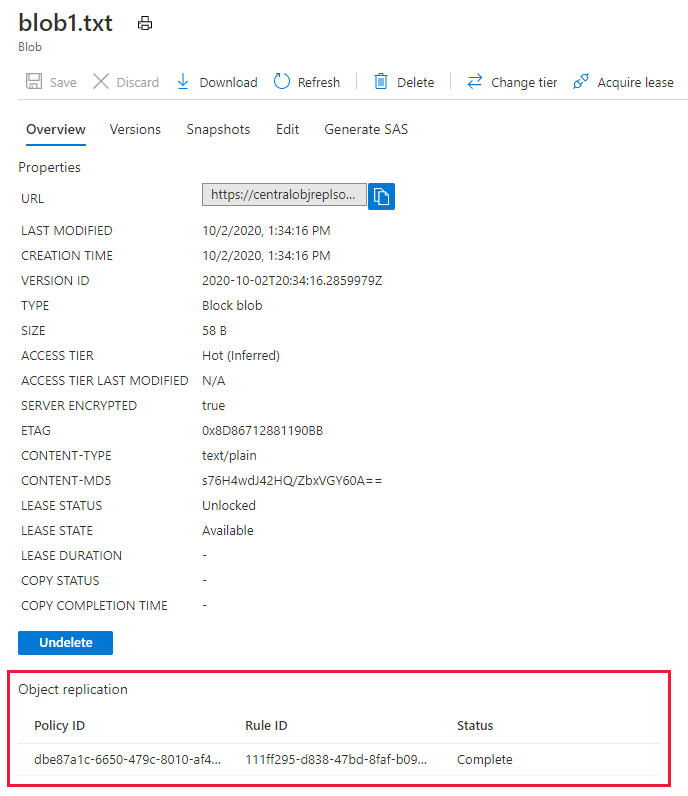Click the Access Tier Last Modified N/A value

click(213, 381)
